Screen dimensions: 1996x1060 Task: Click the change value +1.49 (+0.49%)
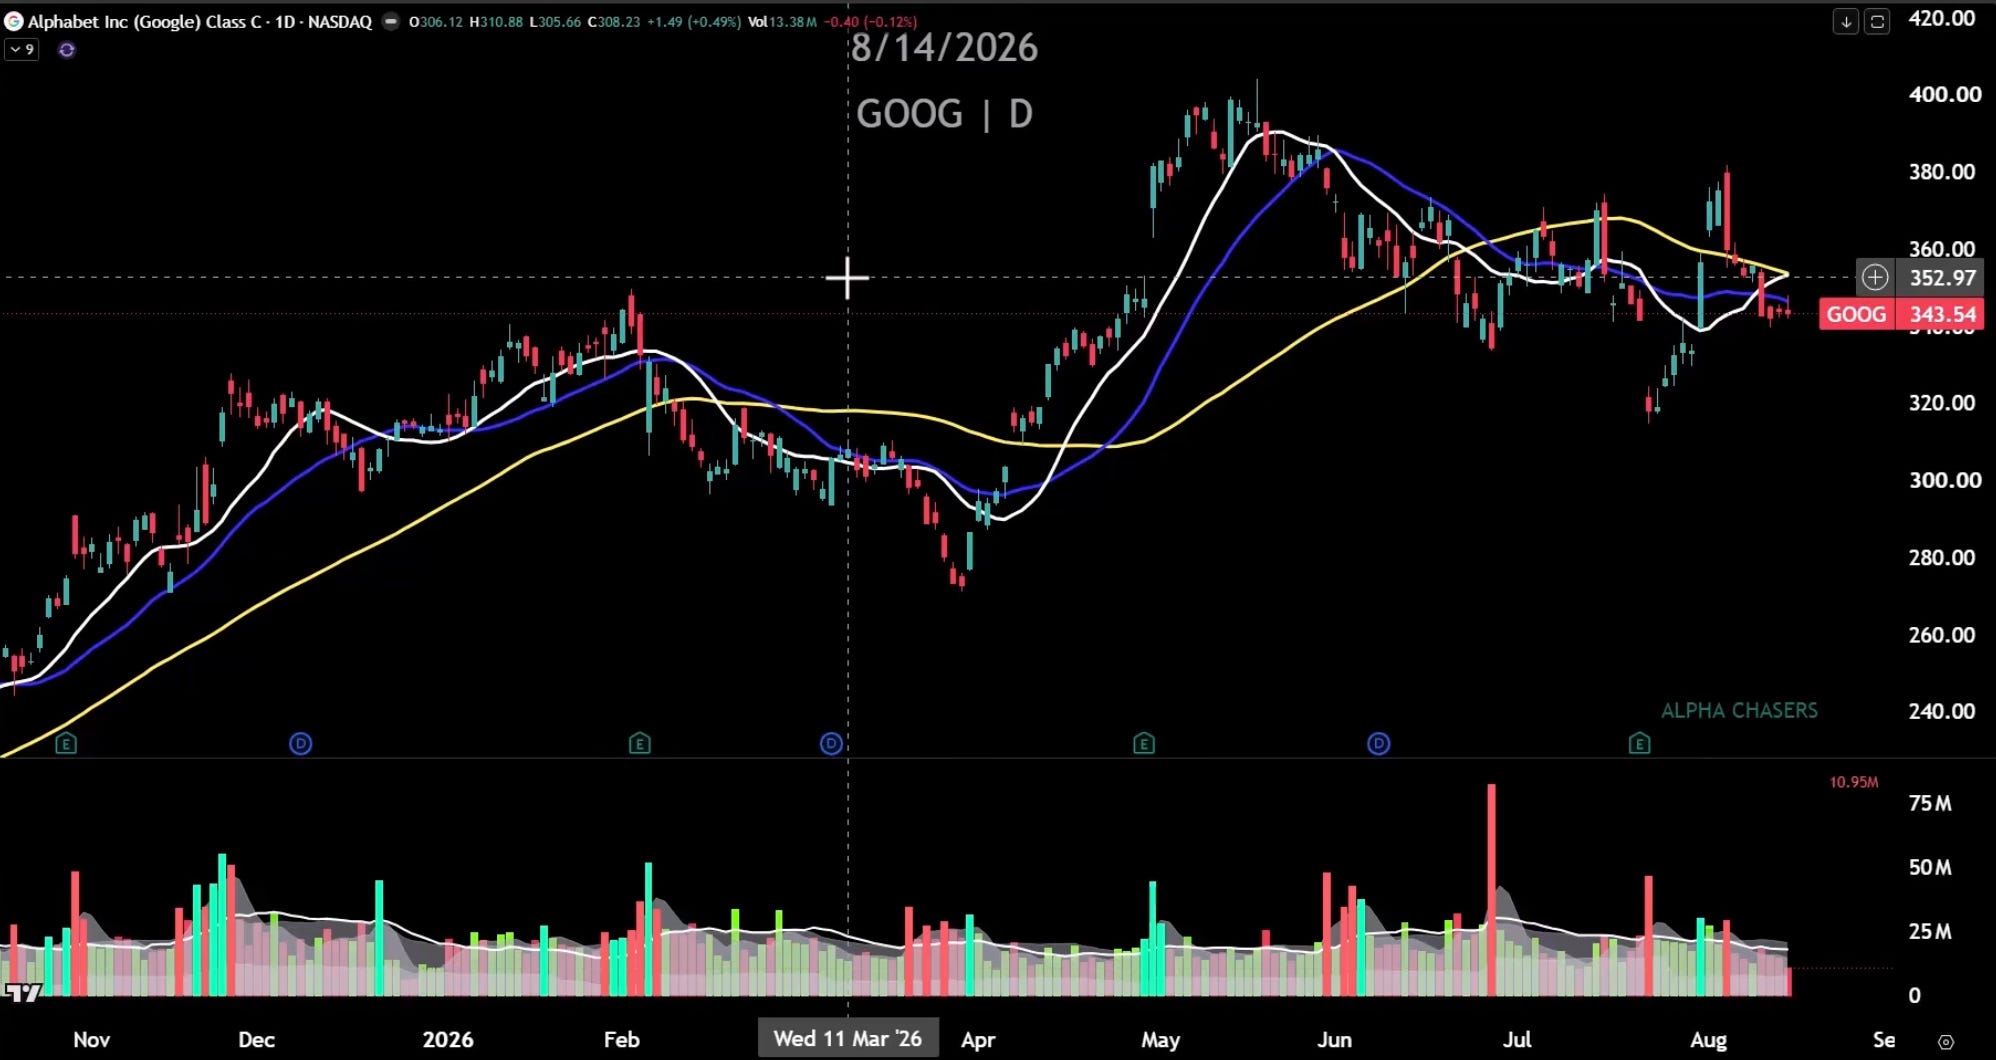pos(694,21)
